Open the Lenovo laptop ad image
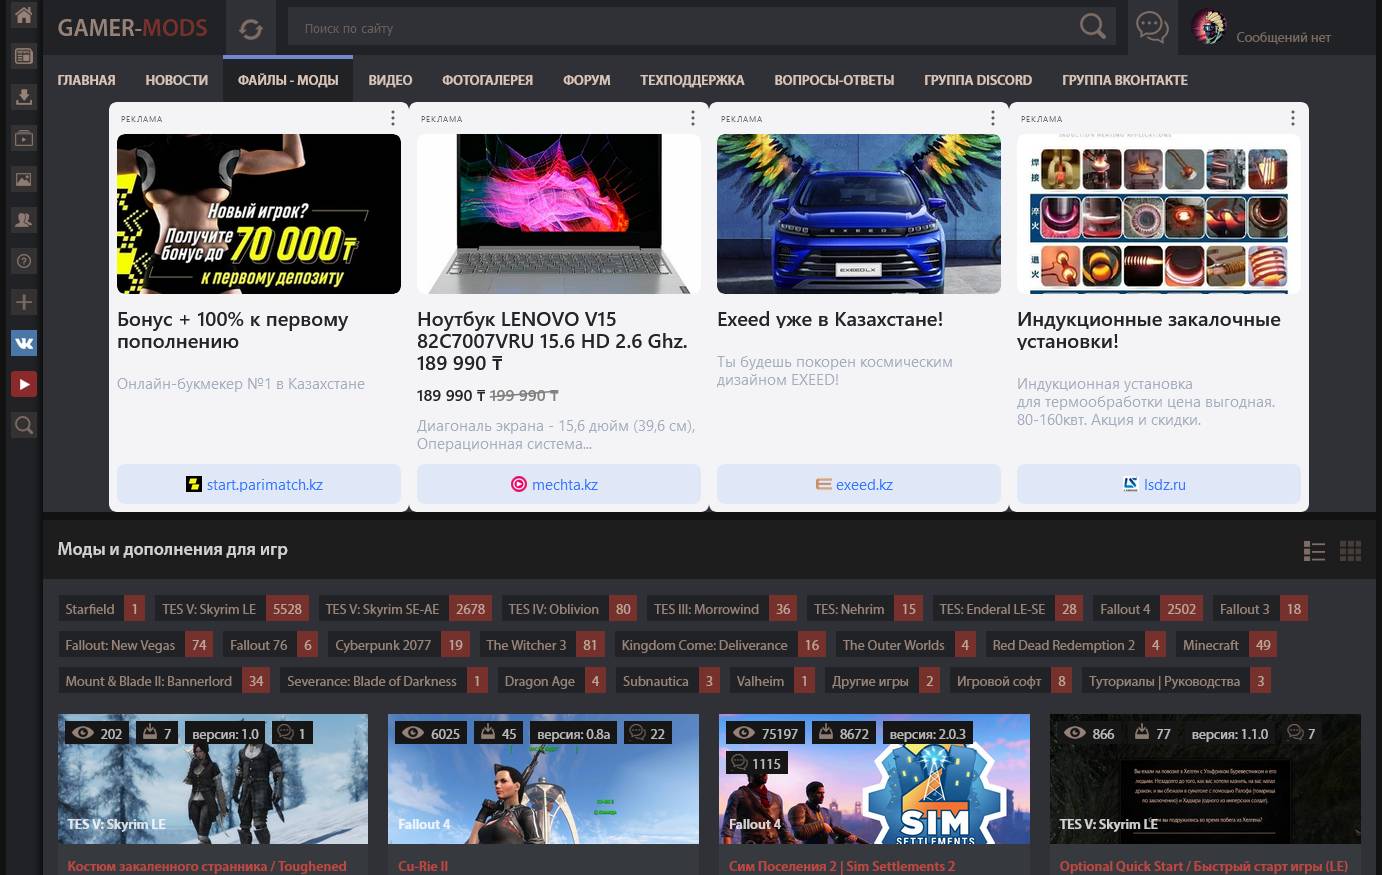The width and height of the screenshot is (1382, 875). 559,214
